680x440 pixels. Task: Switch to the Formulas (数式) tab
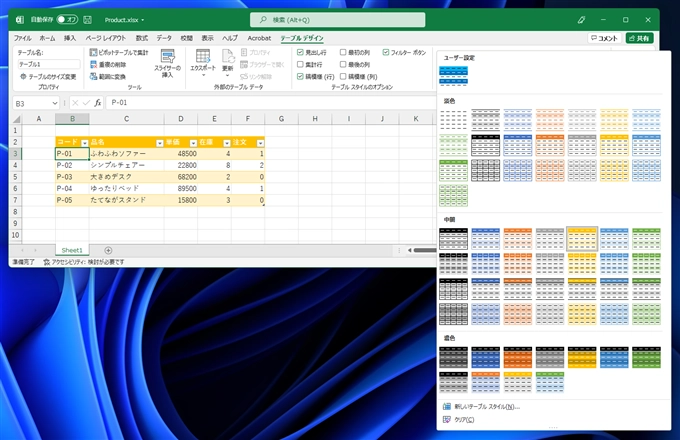(141, 38)
